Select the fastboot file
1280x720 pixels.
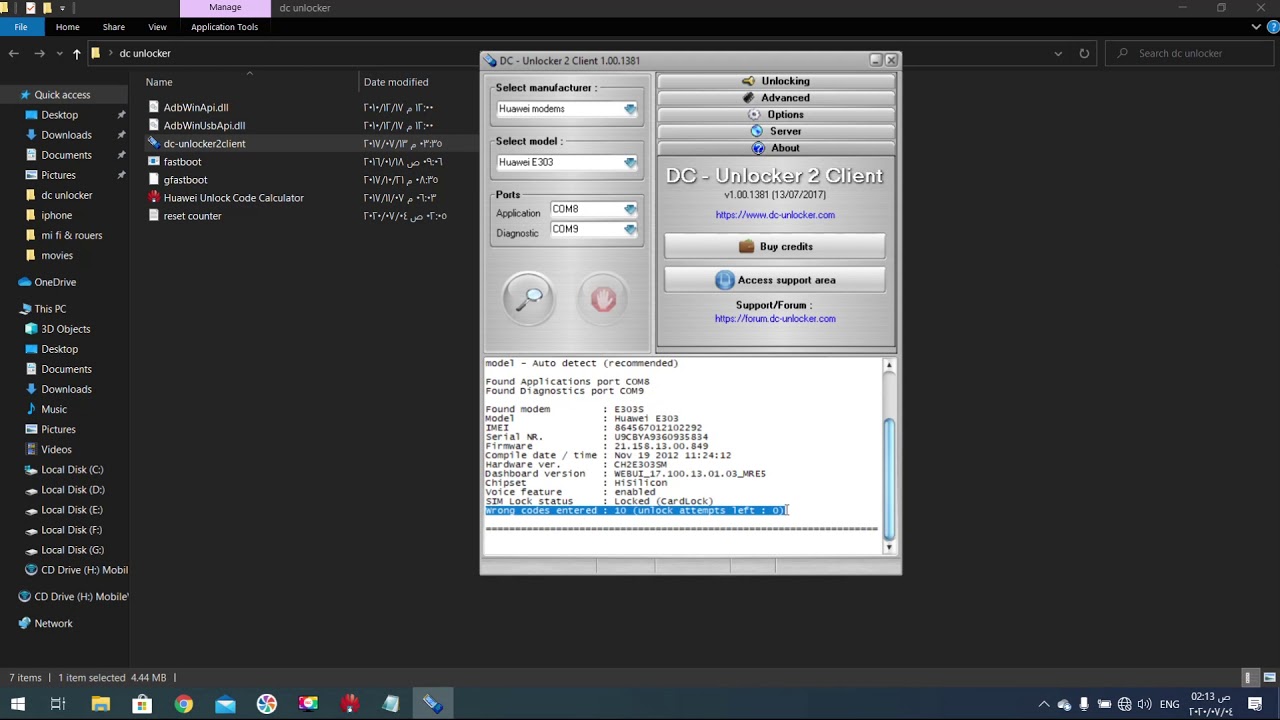click(182, 161)
